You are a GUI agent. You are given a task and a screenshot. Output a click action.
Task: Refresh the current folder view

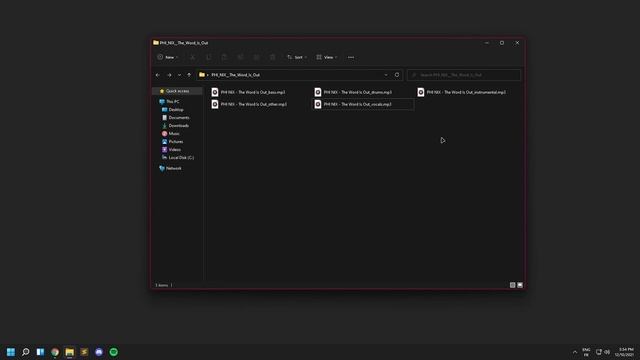(397, 75)
